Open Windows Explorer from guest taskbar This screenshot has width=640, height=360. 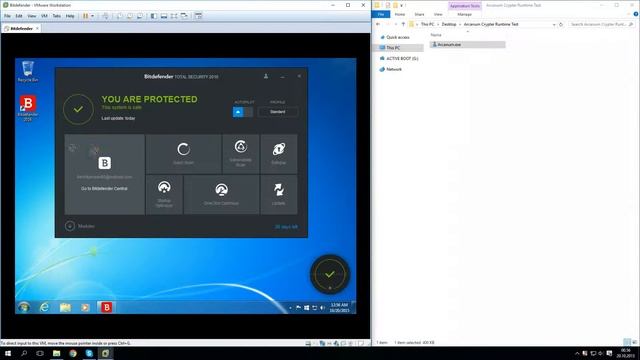65,307
